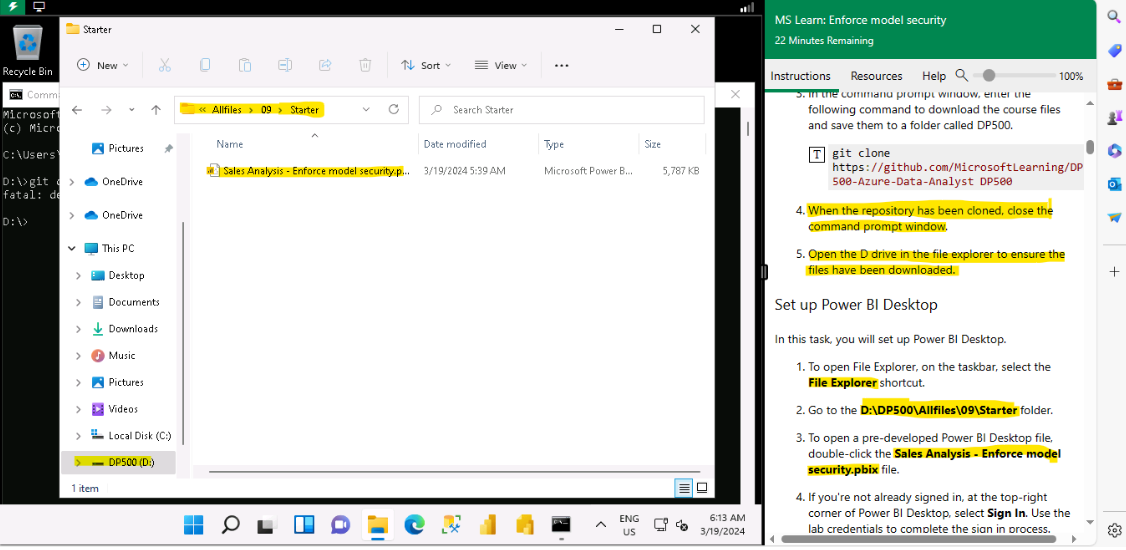Go back with the left arrow button
Viewport: 1126px width, 550px height.
point(77,110)
